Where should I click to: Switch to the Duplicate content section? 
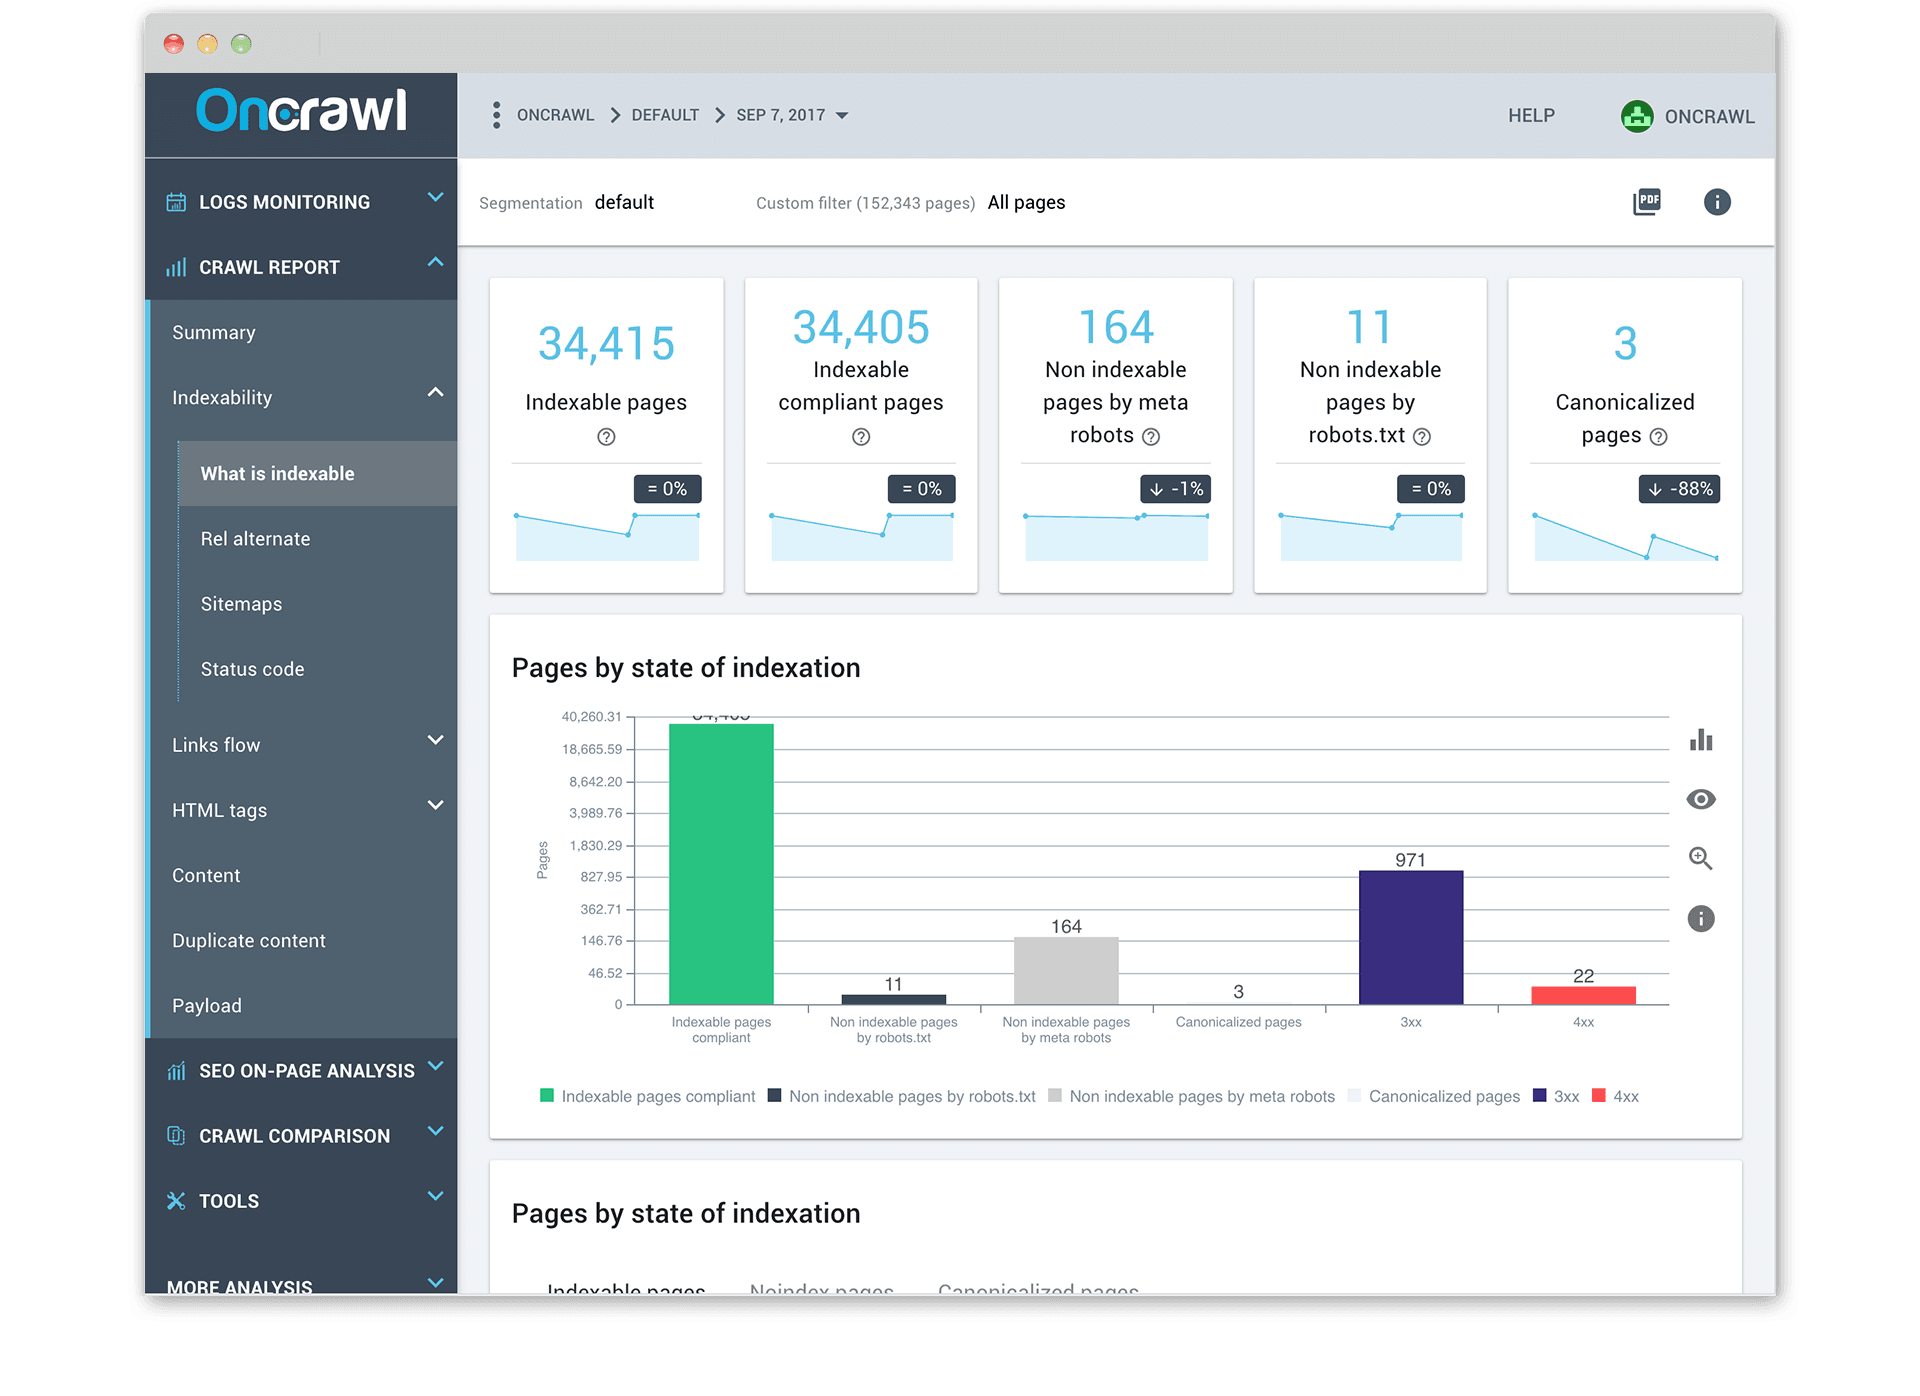(249, 940)
